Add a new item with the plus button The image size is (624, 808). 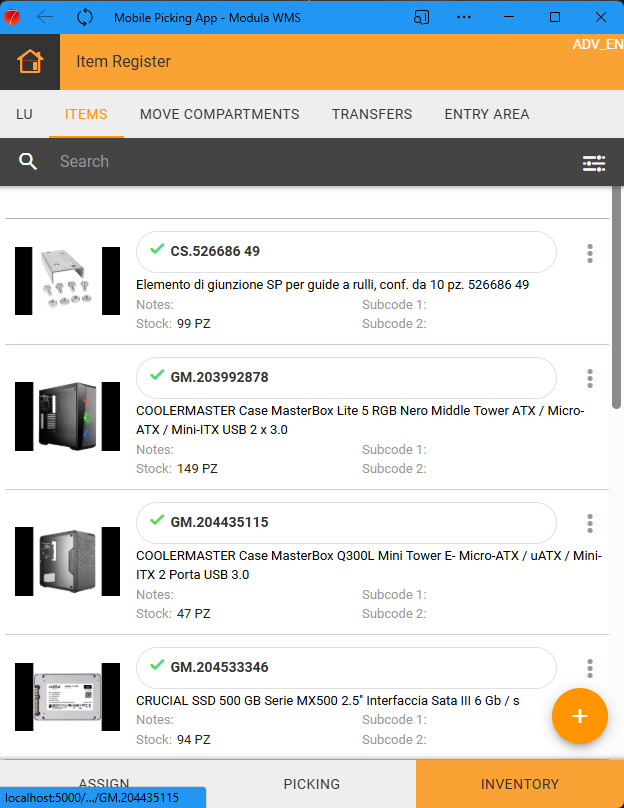coord(580,716)
